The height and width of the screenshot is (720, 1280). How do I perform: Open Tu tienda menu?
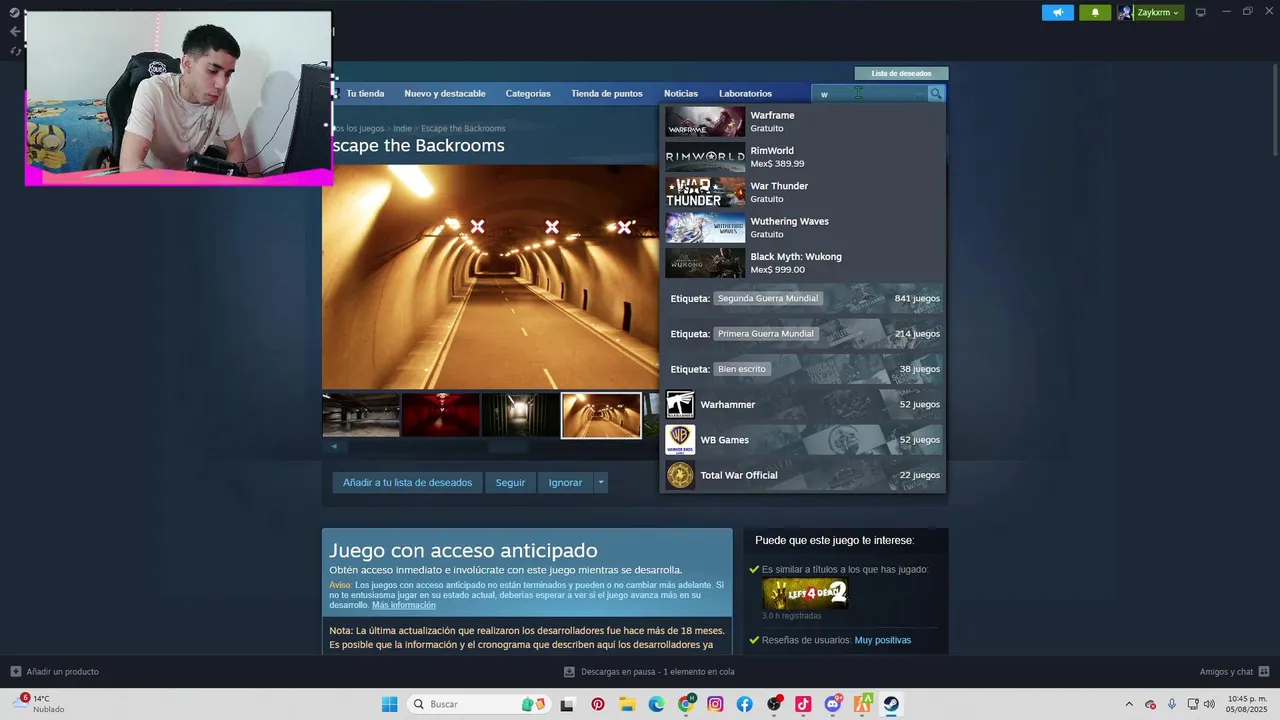tap(365, 94)
